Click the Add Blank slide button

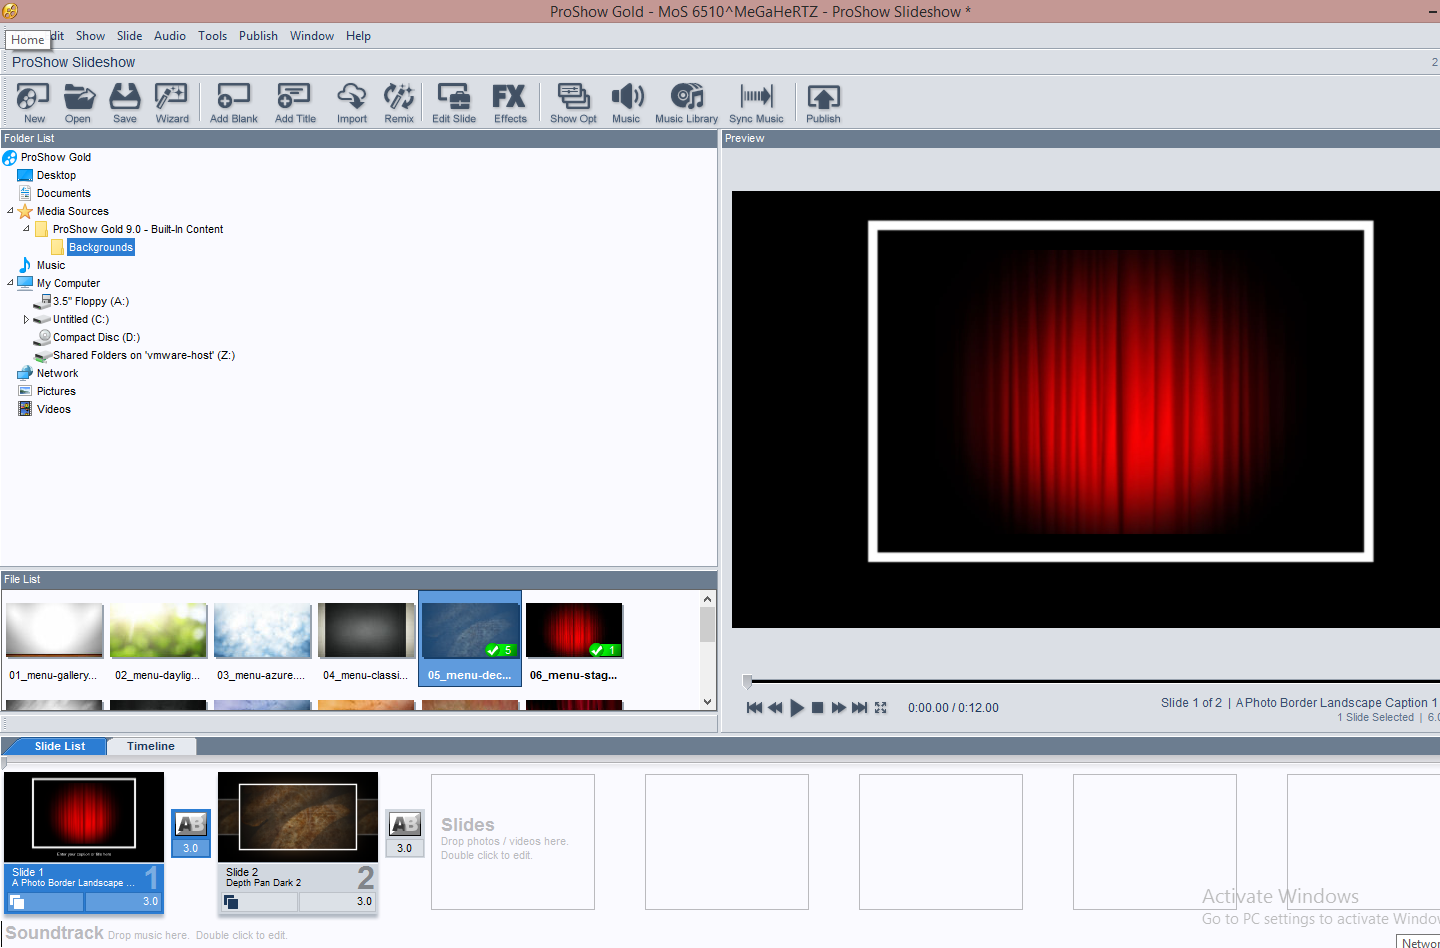click(233, 100)
